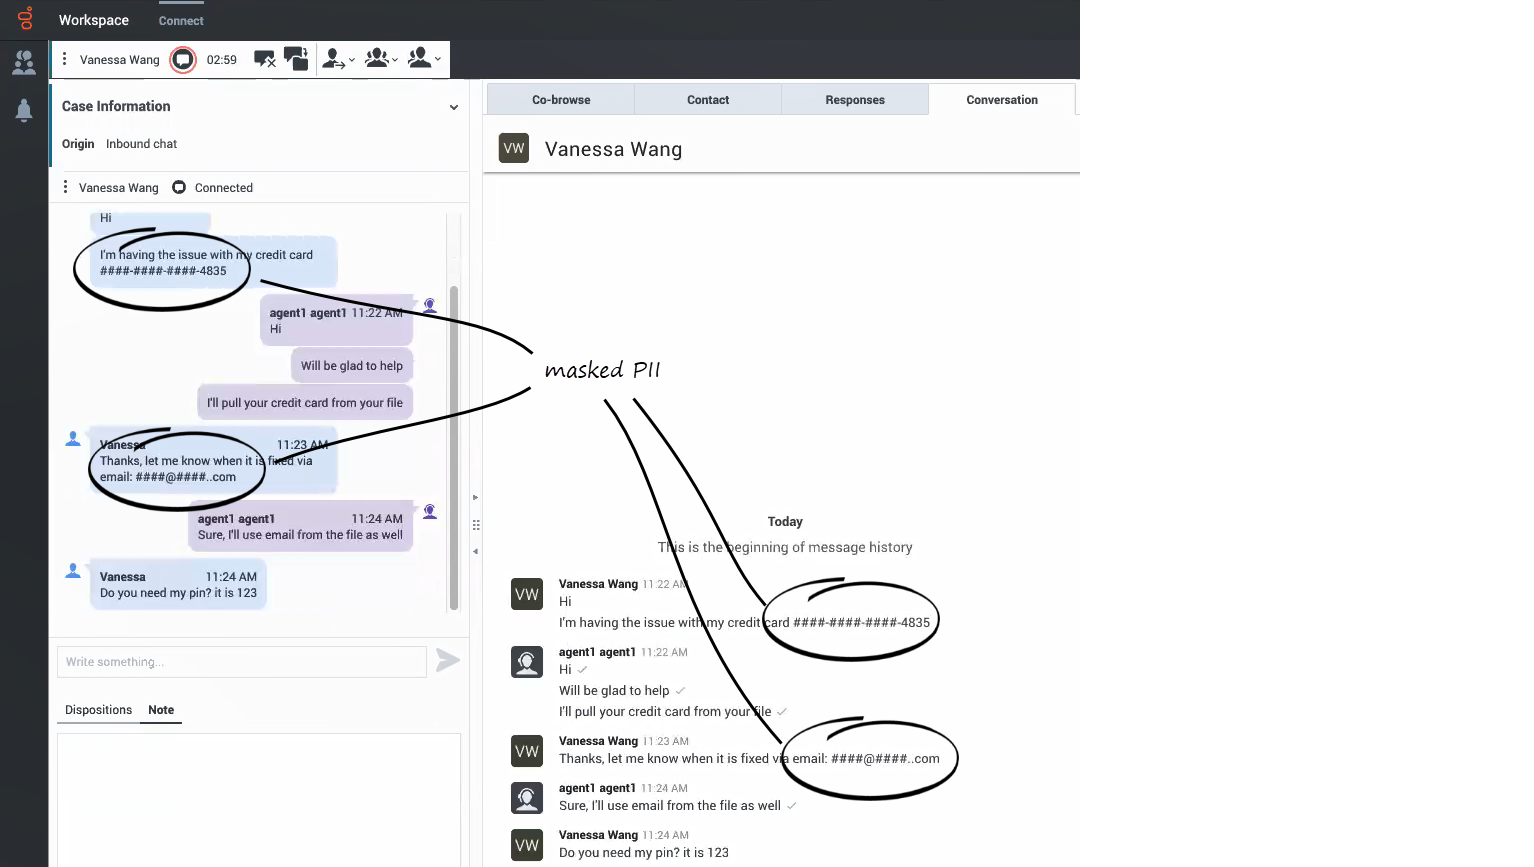Open the notifications bell icon
1534x867 pixels.
[24, 110]
